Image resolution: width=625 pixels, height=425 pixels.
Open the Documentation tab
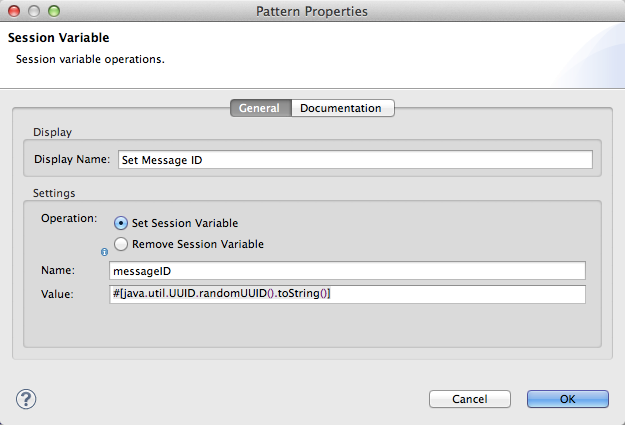tap(341, 108)
